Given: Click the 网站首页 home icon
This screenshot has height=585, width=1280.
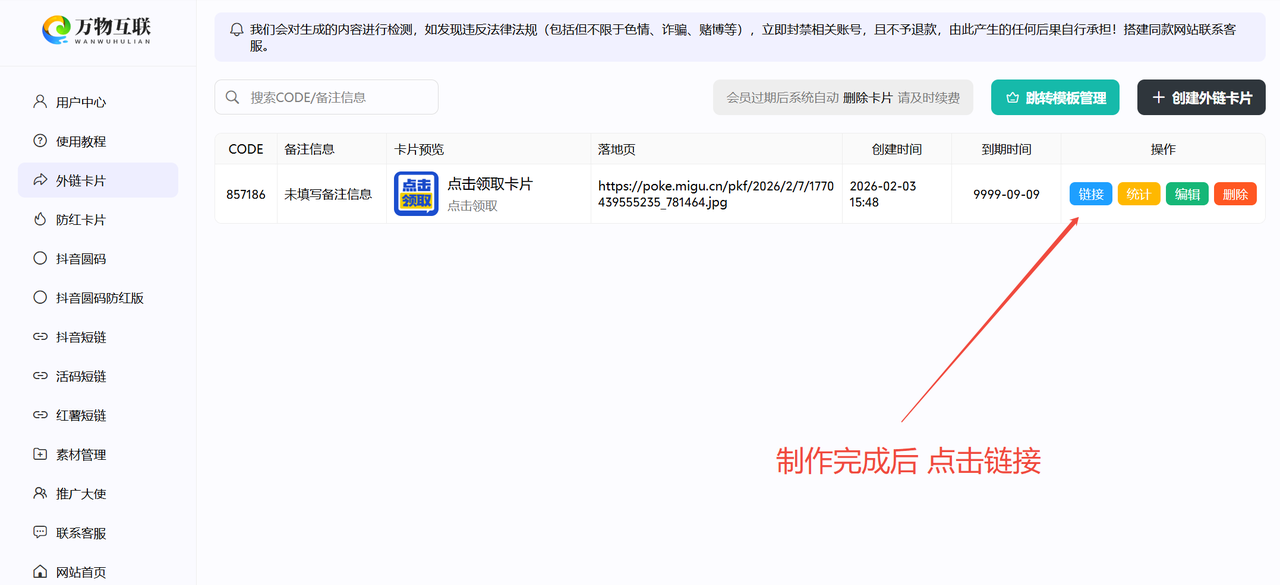Looking at the screenshot, I should [x=40, y=572].
